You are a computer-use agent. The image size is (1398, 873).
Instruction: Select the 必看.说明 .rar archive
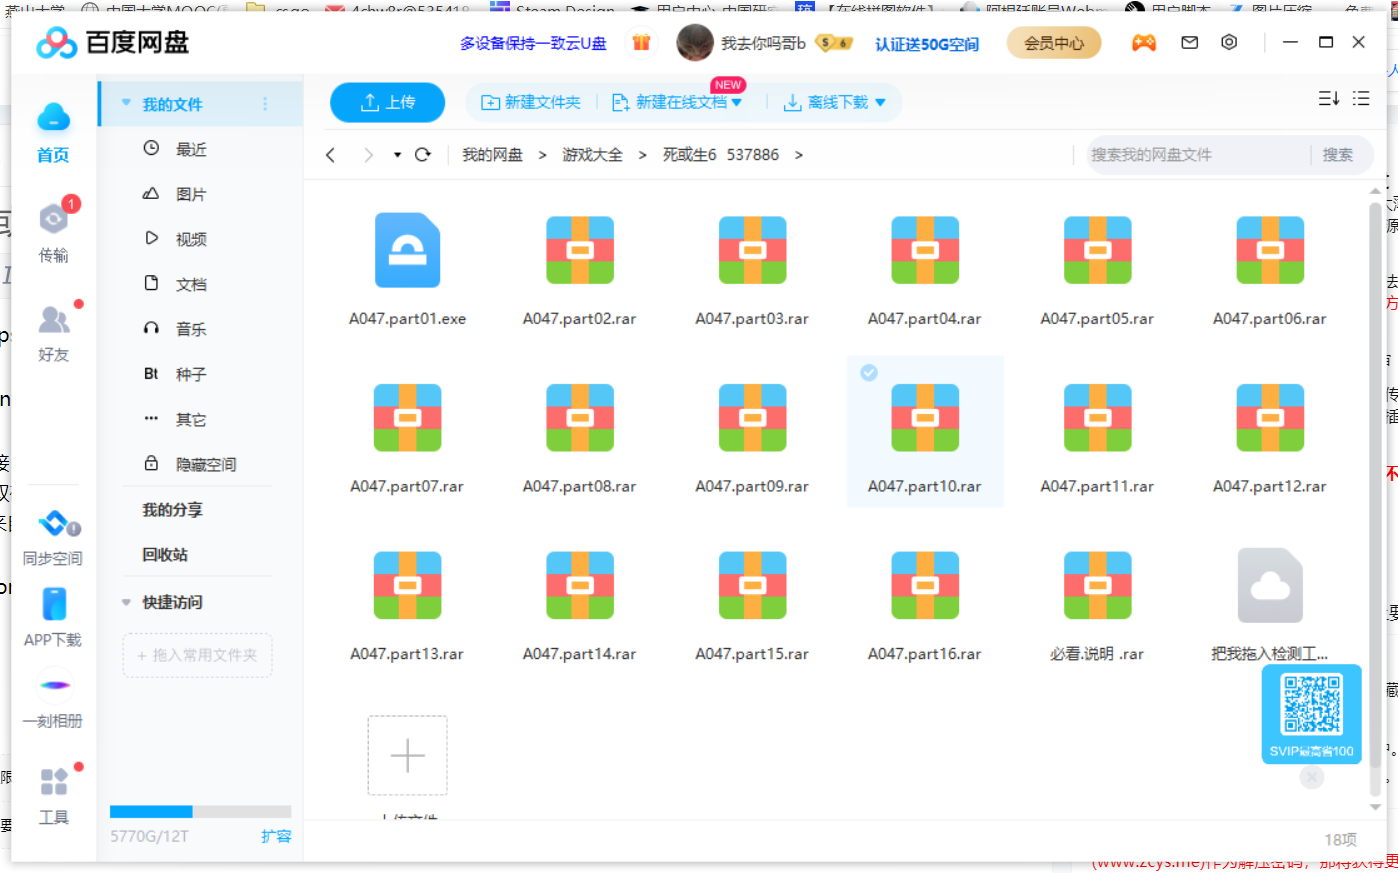pos(1097,604)
